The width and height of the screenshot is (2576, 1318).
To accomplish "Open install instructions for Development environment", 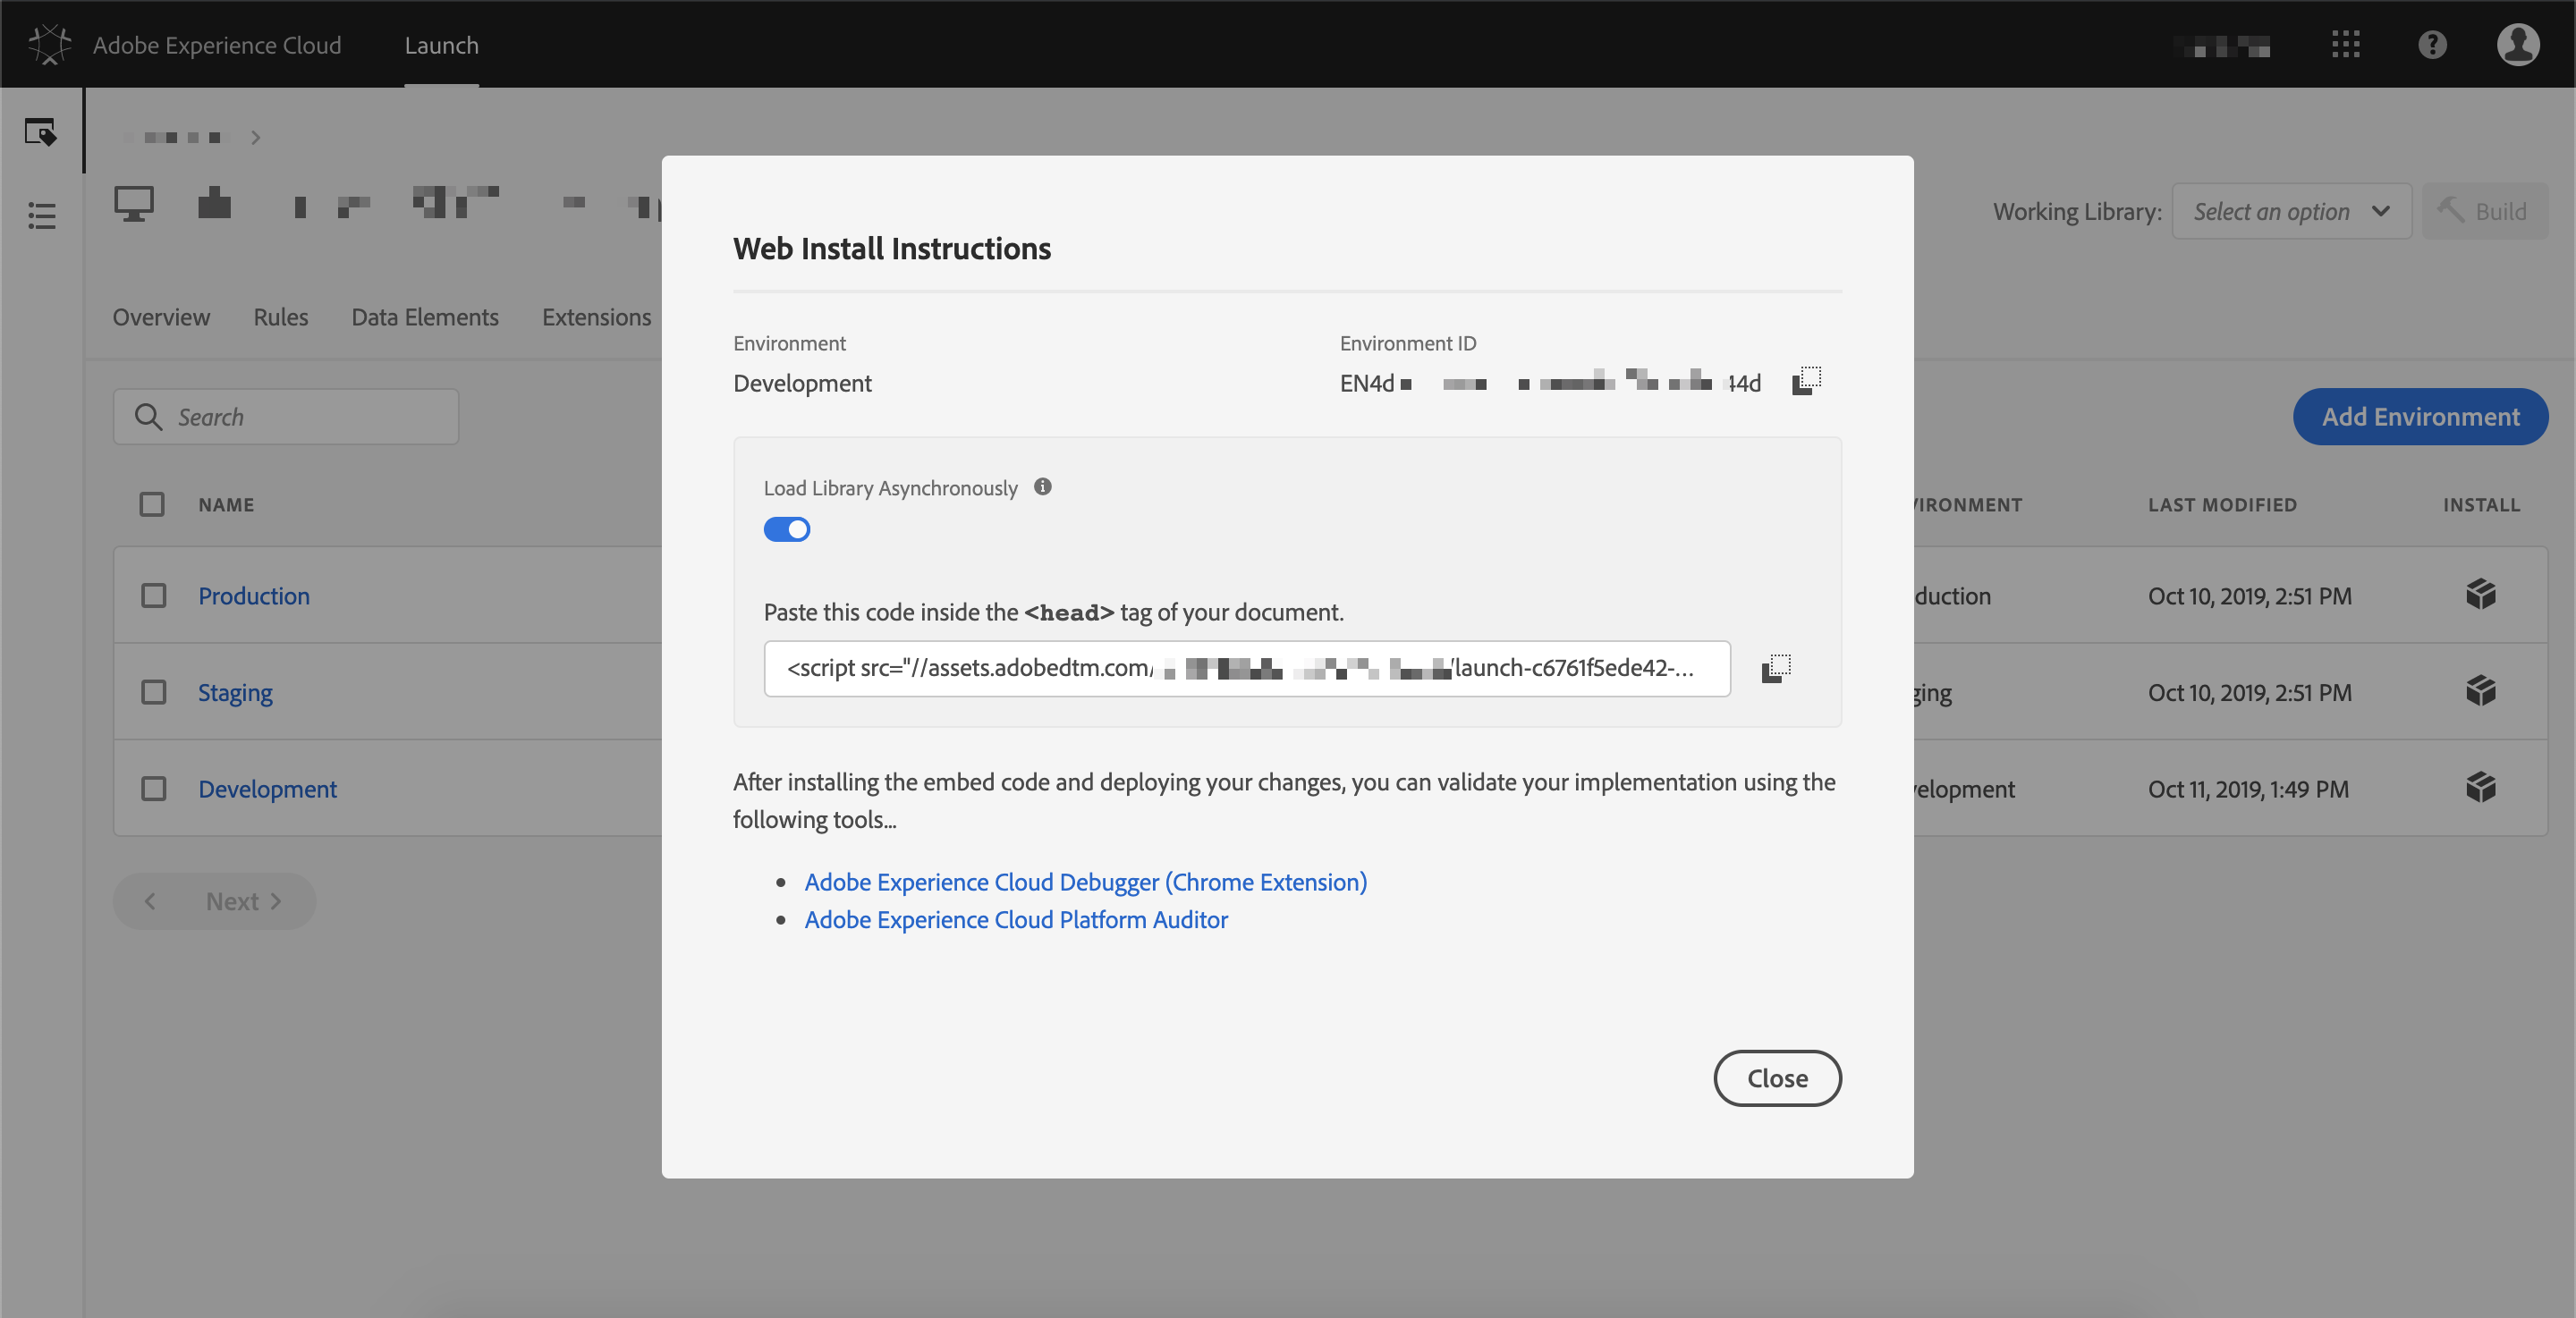I will [2480, 788].
